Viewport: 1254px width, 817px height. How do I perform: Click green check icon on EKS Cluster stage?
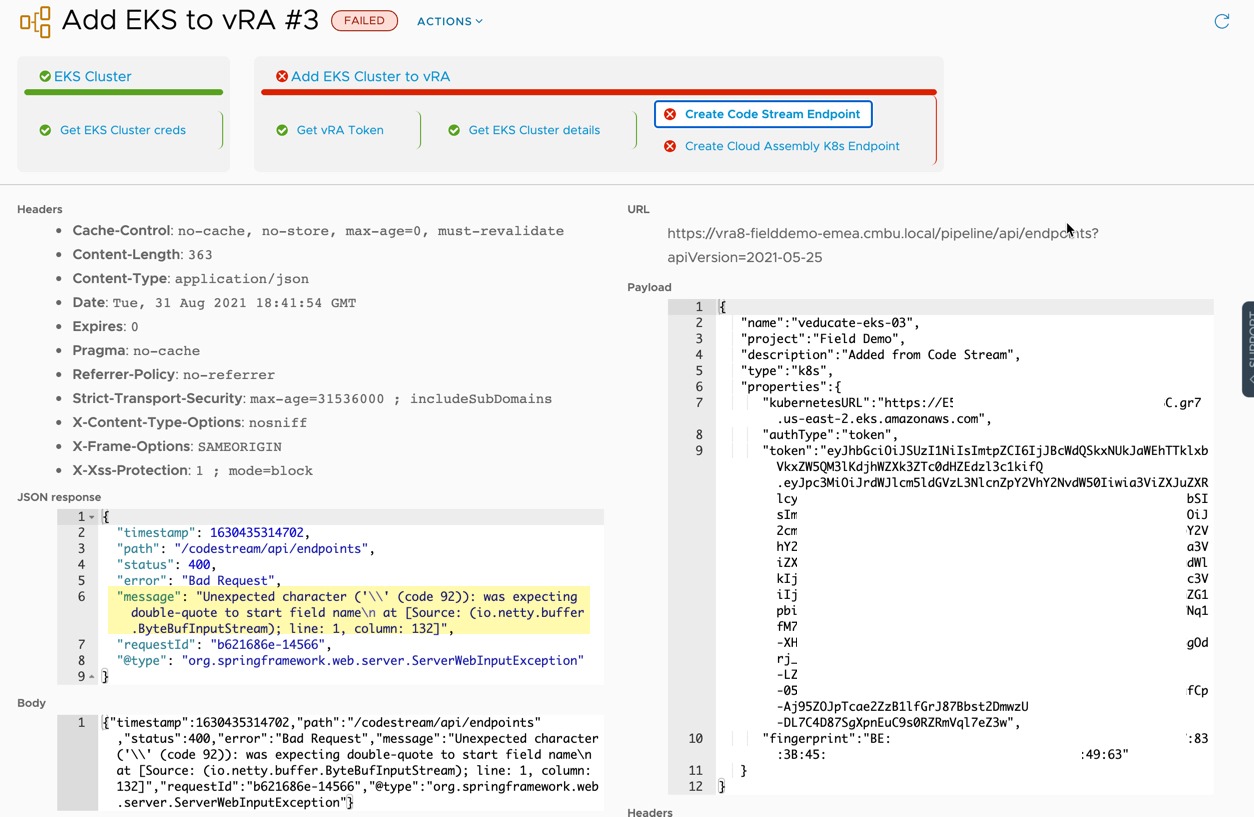(45, 76)
